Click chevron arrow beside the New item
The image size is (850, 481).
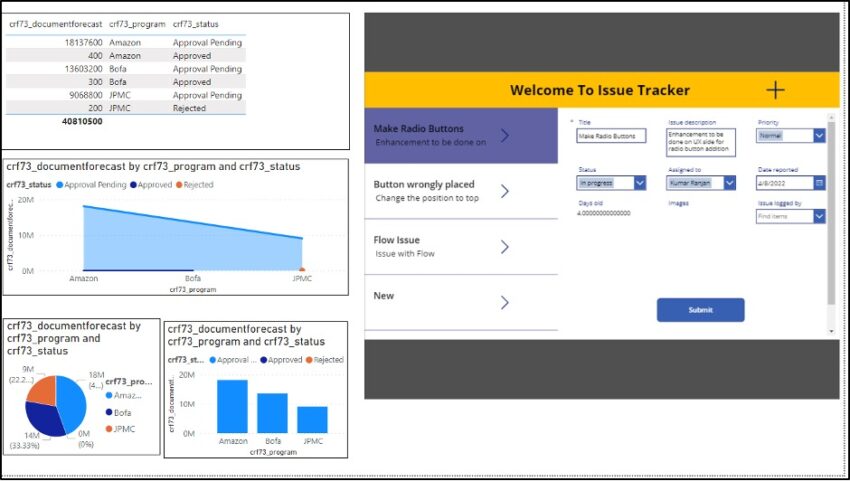tap(504, 302)
